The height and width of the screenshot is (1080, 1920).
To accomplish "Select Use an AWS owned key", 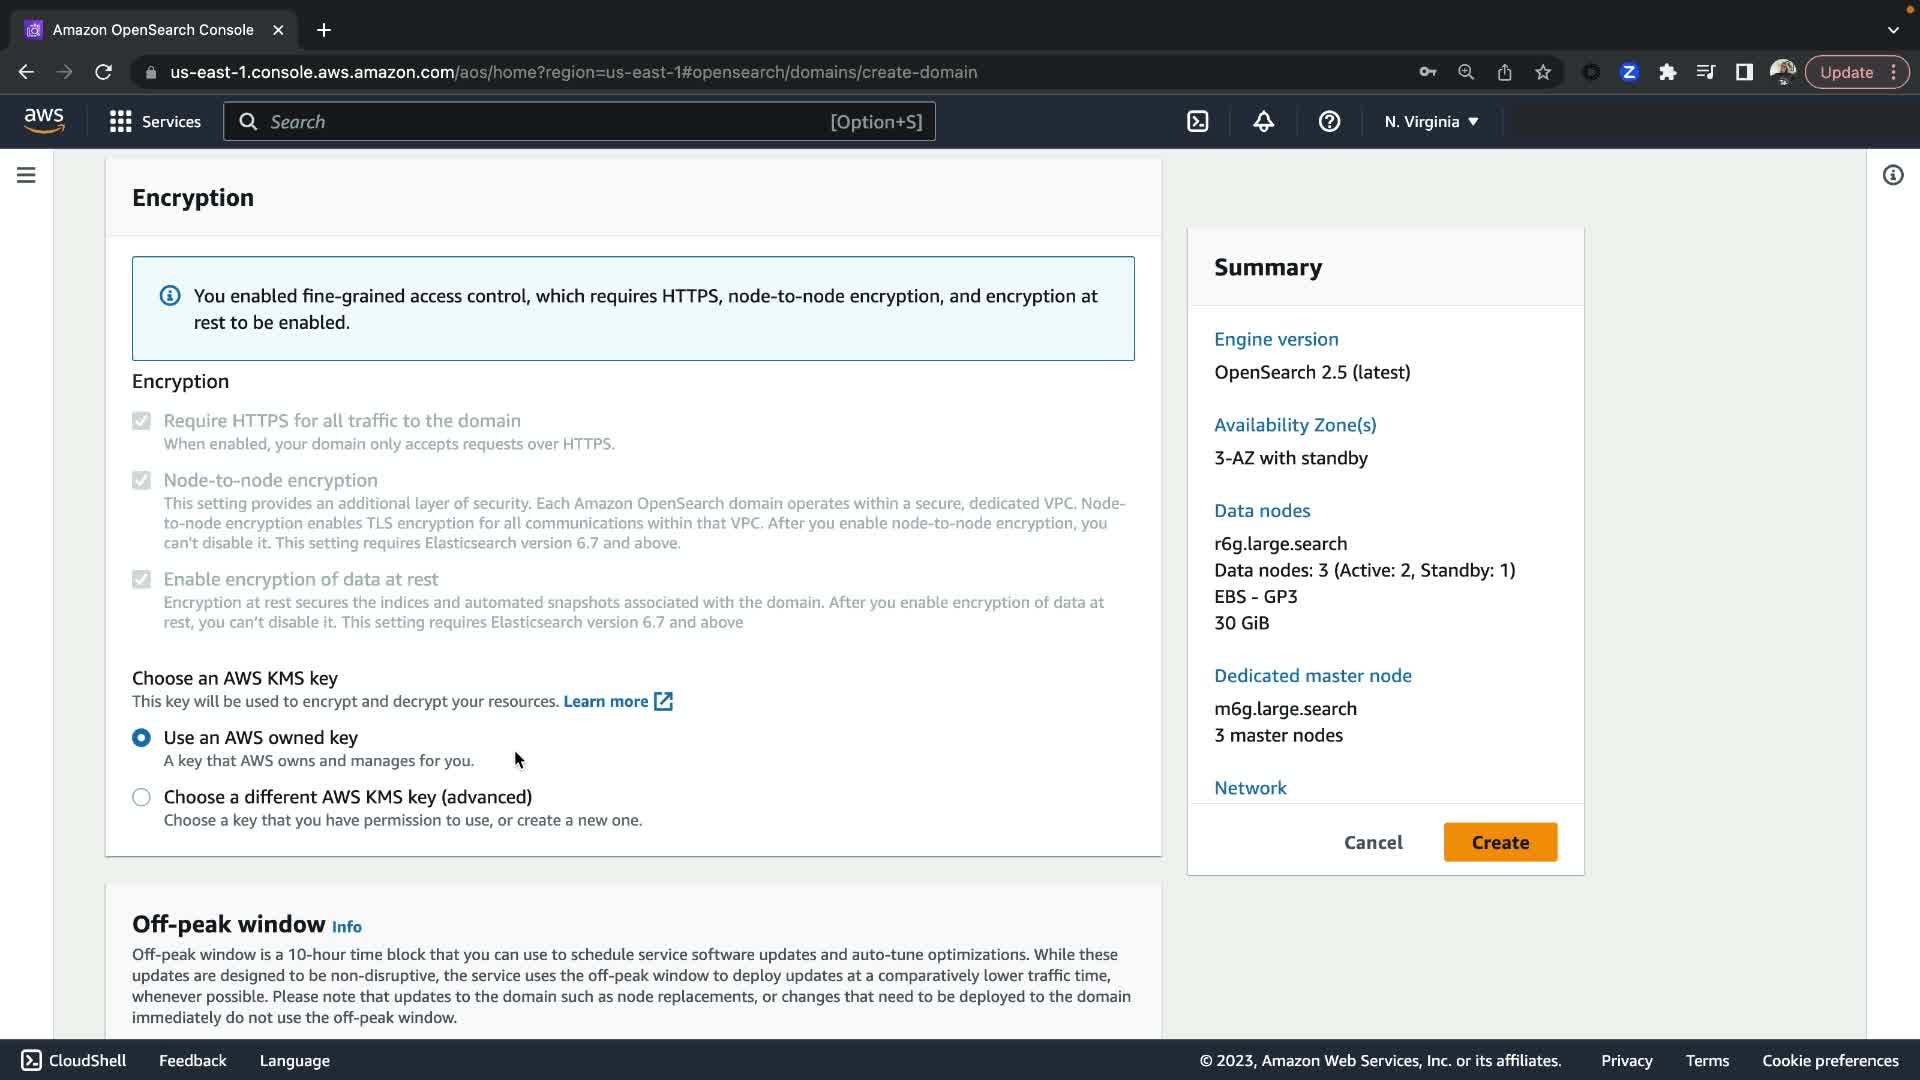I will (x=141, y=738).
